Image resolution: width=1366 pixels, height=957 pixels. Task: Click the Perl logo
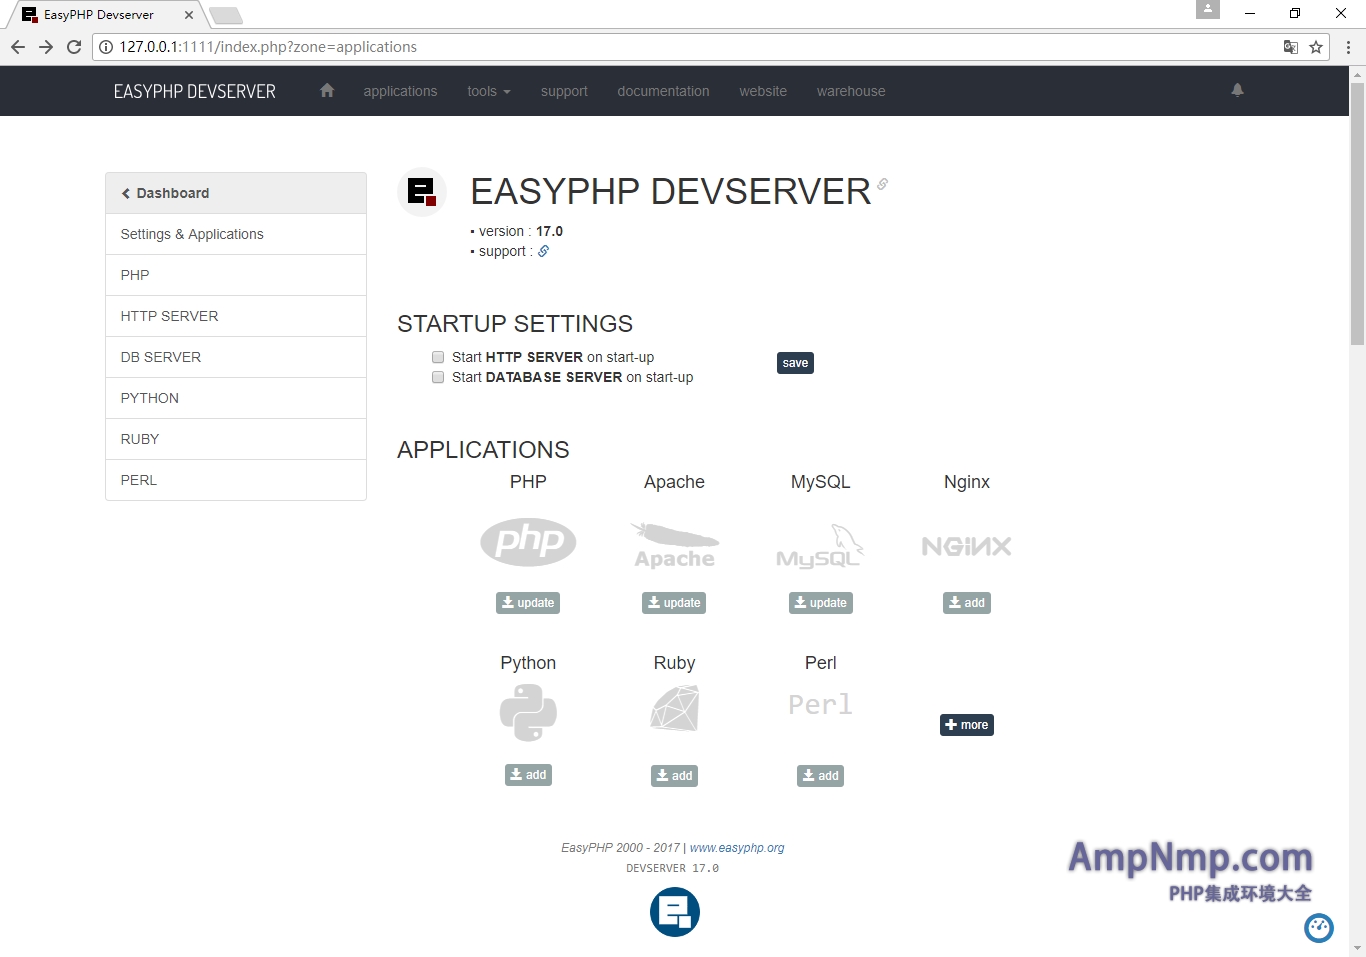point(820,705)
